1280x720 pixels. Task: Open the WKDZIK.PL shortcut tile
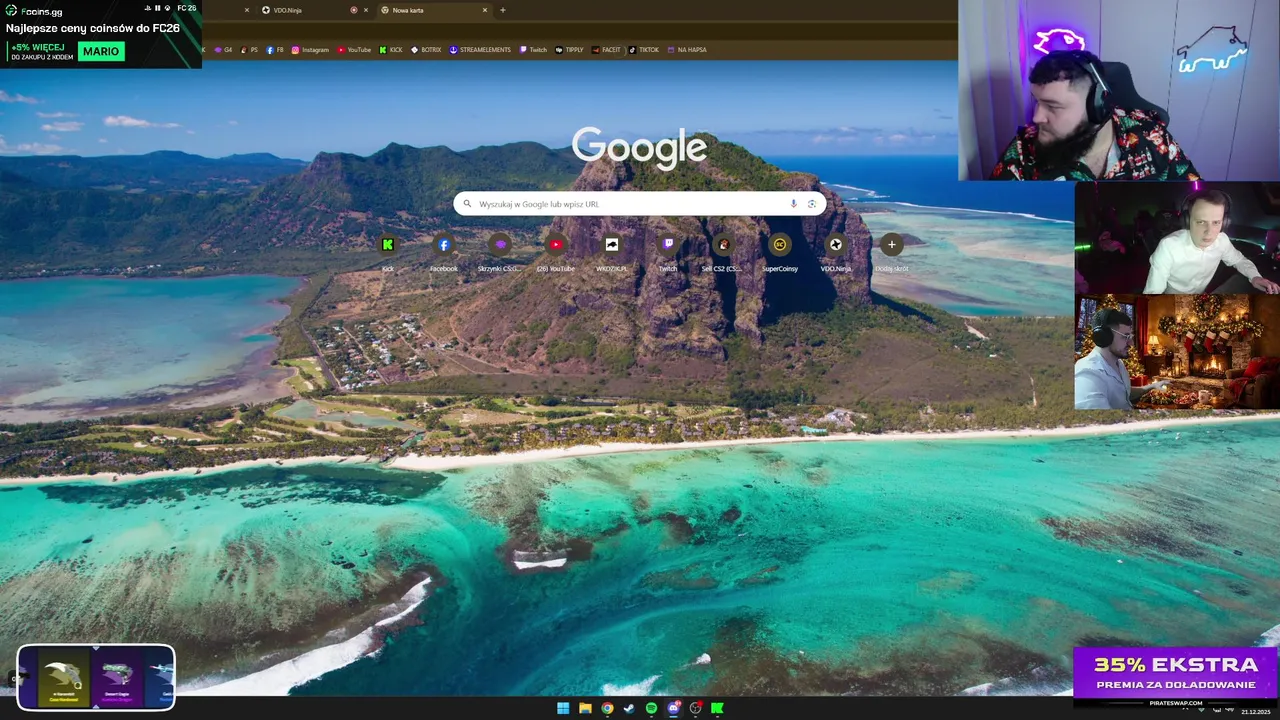612,251
